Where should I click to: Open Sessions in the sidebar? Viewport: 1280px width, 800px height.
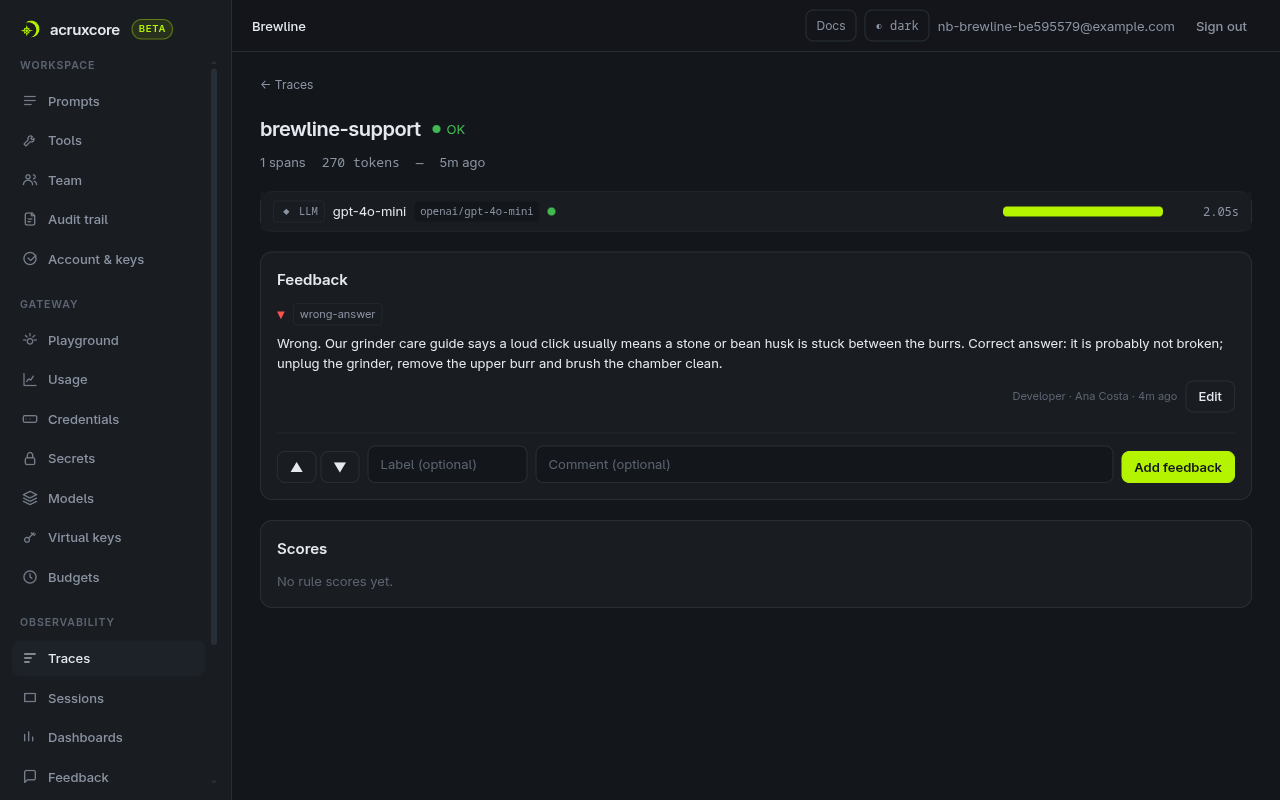(x=108, y=698)
